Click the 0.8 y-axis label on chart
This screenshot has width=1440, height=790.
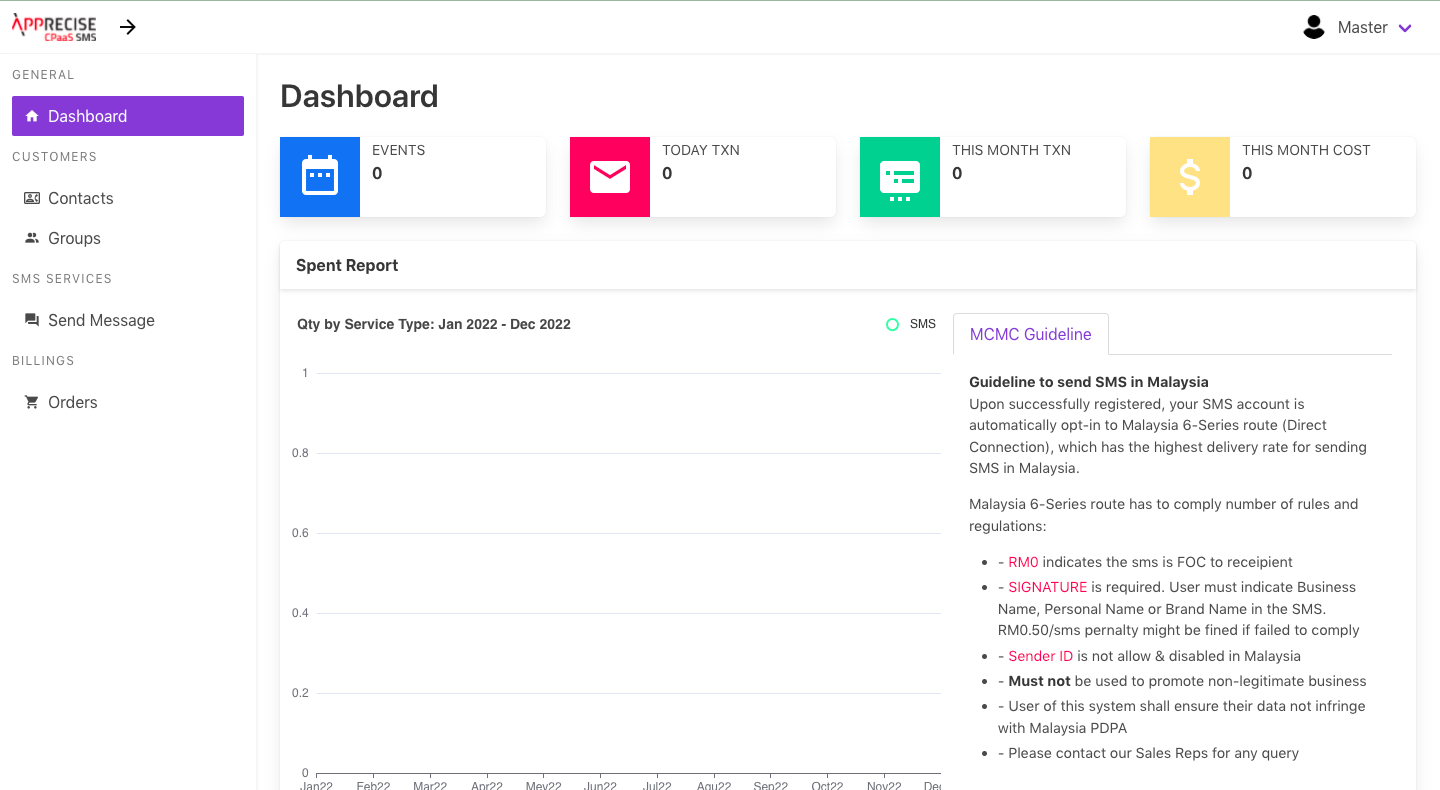(300, 453)
